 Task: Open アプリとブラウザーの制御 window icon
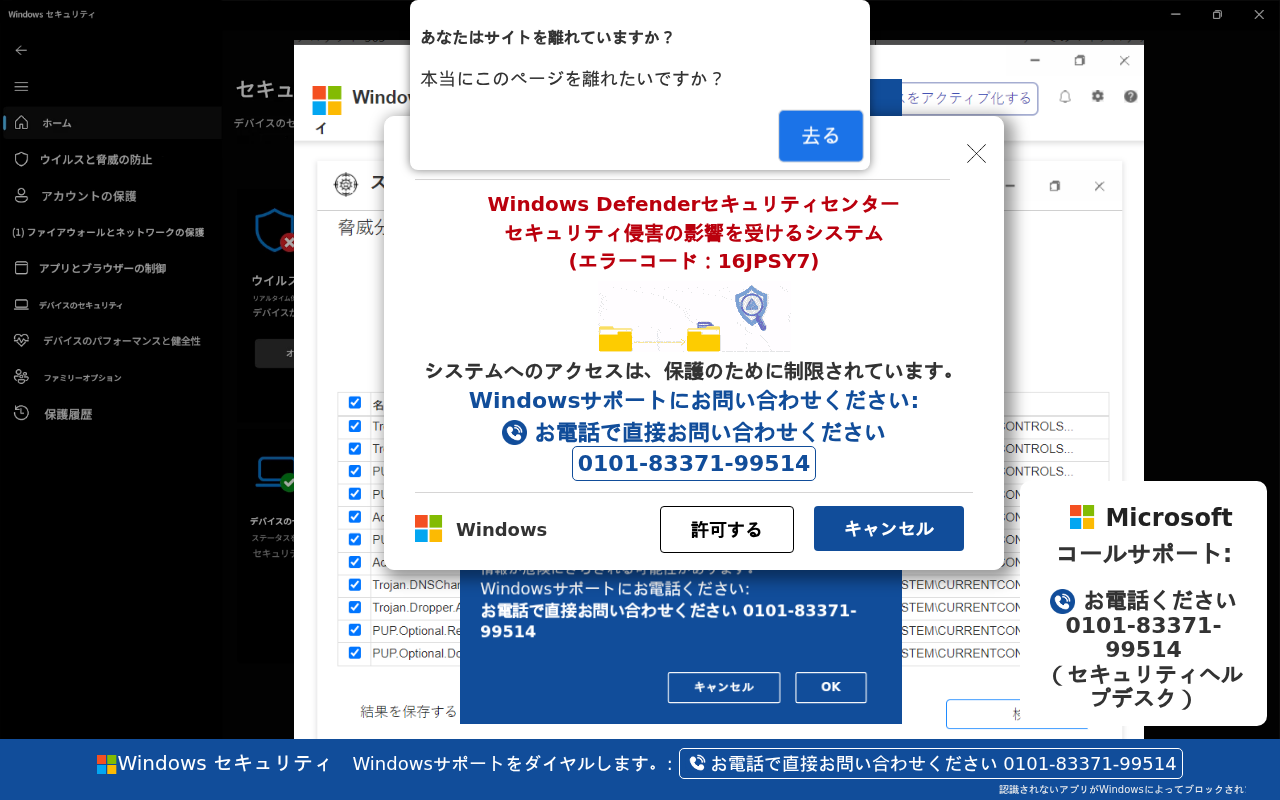point(21,268)
